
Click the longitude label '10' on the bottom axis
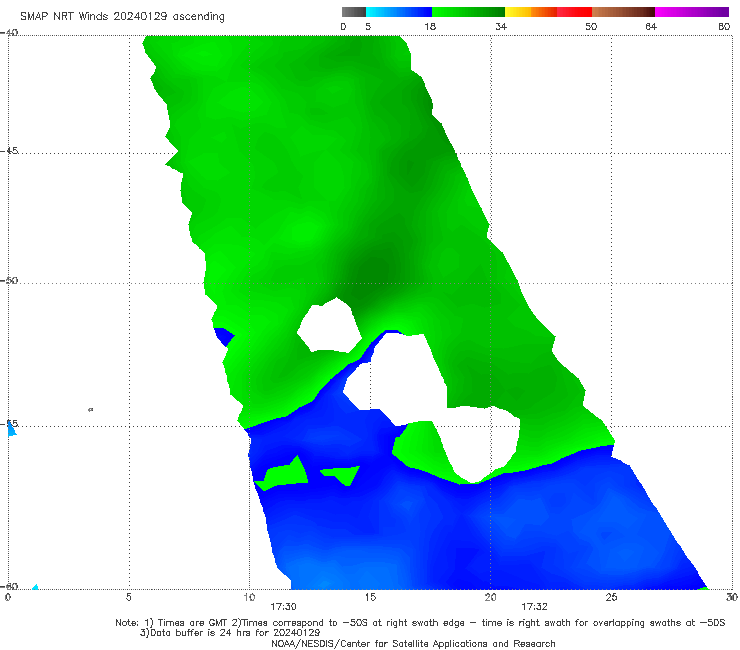pos(249,597)
